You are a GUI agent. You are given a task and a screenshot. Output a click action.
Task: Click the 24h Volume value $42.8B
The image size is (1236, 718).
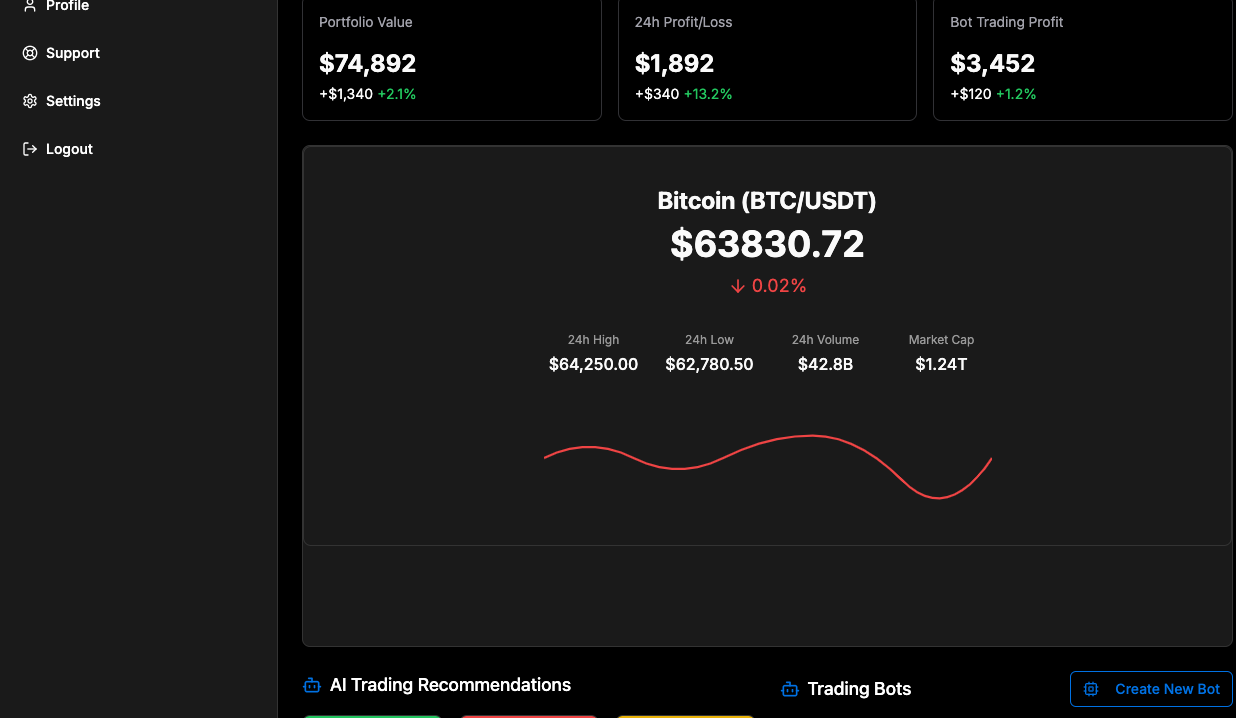click(825, 364)
